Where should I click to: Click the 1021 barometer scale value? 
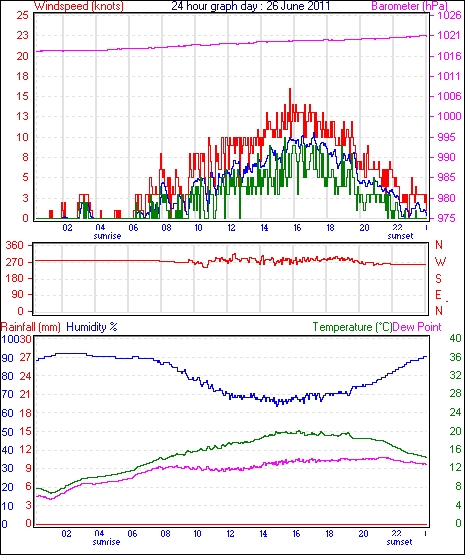pyautogui.click(x=449, y=35)
